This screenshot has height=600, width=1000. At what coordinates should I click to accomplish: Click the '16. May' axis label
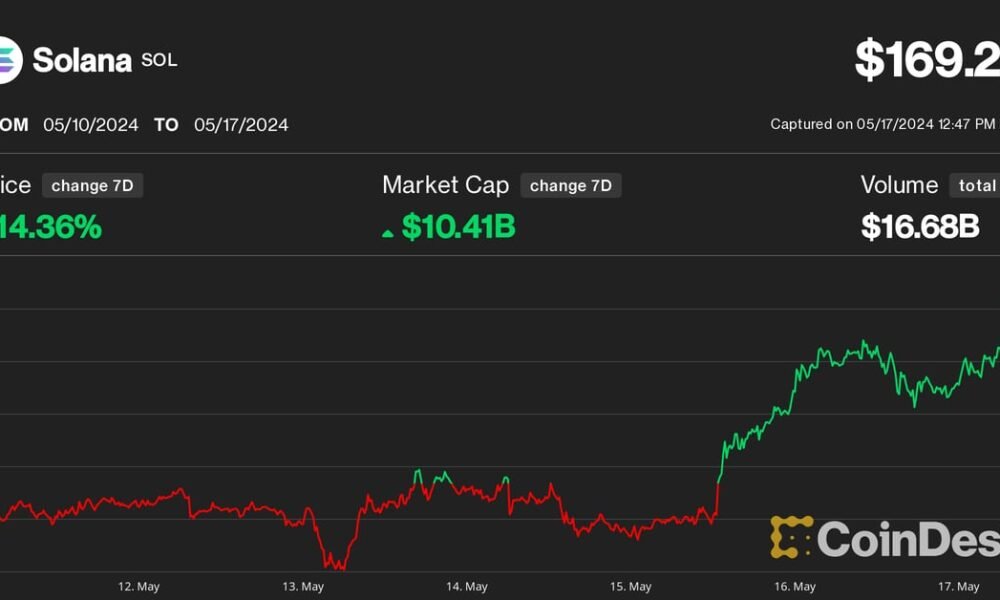pos(794,586)
